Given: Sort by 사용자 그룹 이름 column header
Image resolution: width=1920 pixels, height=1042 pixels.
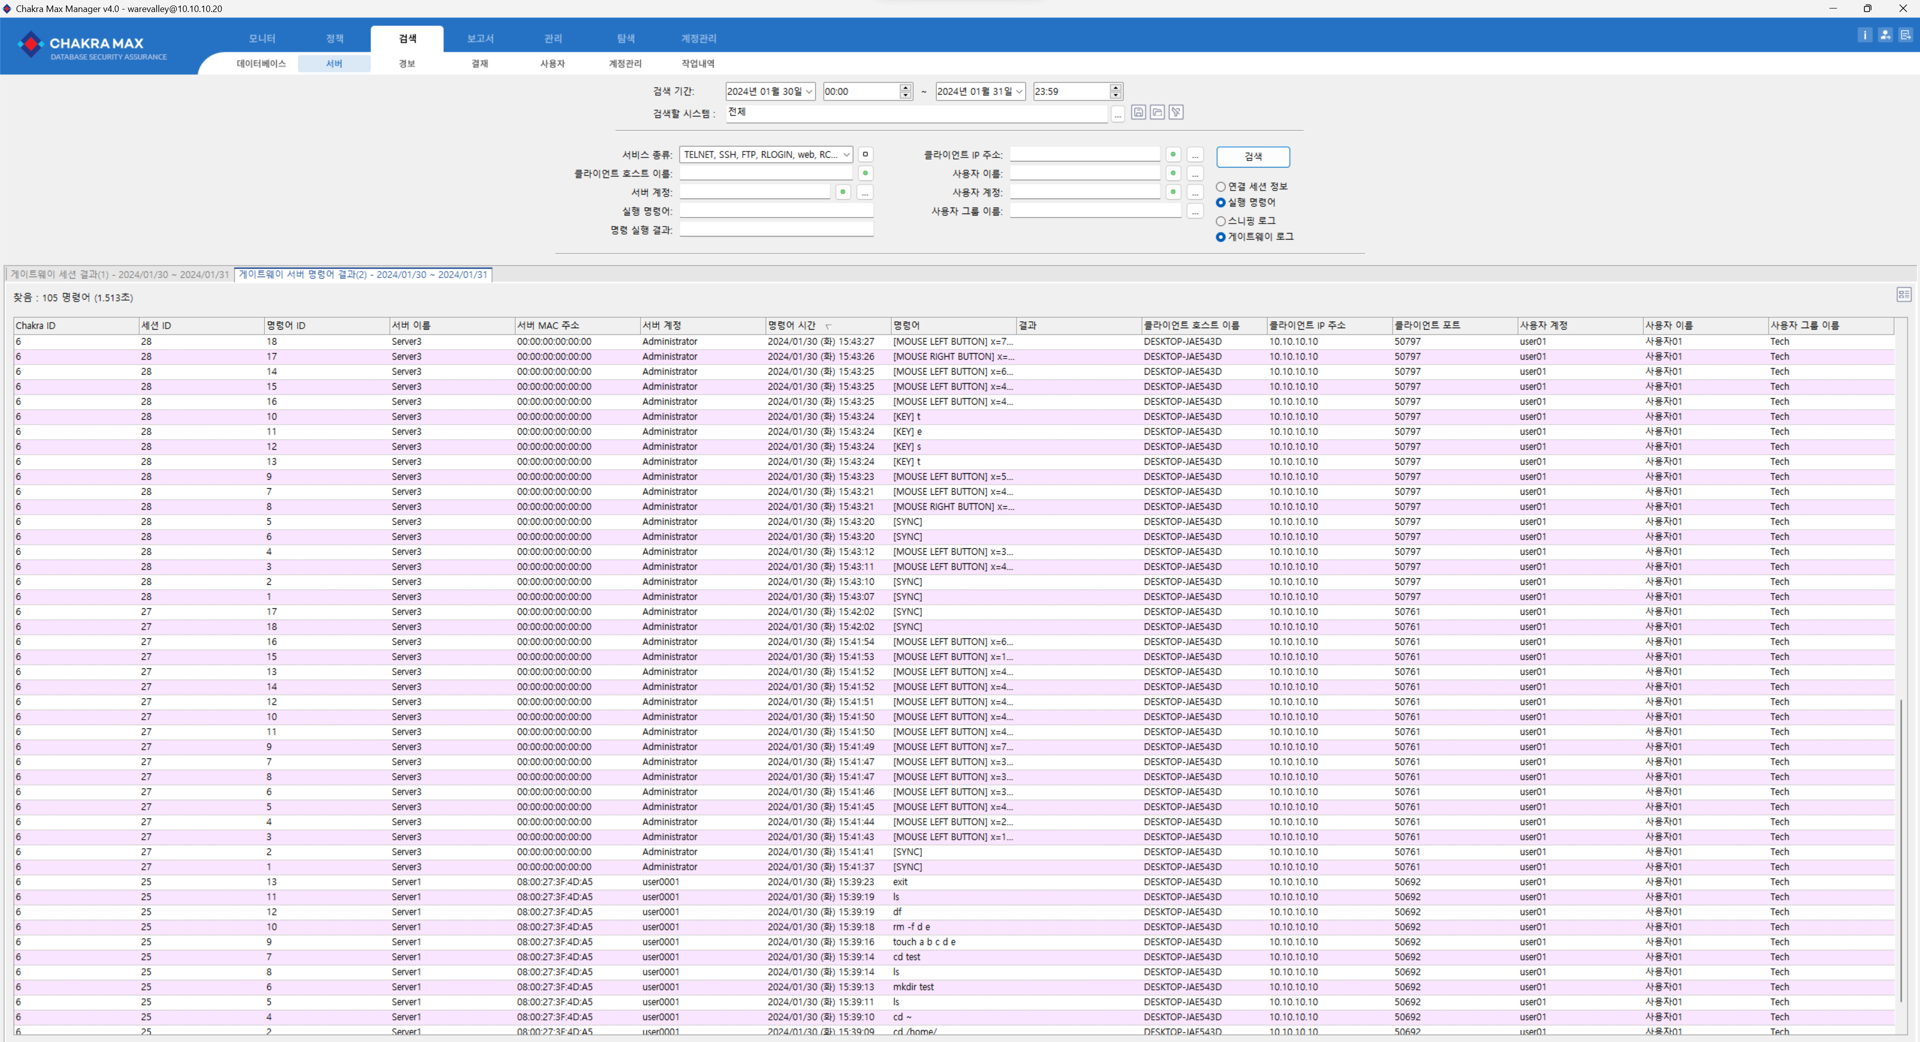Looking at the screenshot, I should click(1830, 326).
